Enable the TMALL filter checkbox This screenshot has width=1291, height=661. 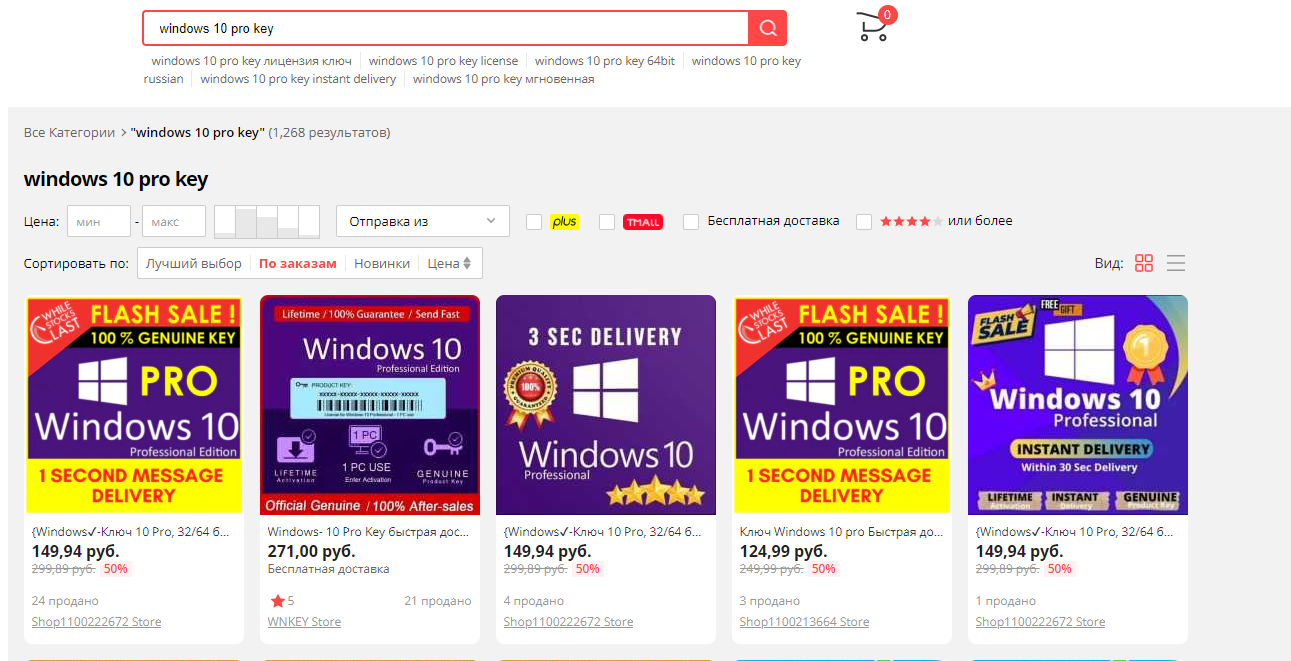coord(607,222)
